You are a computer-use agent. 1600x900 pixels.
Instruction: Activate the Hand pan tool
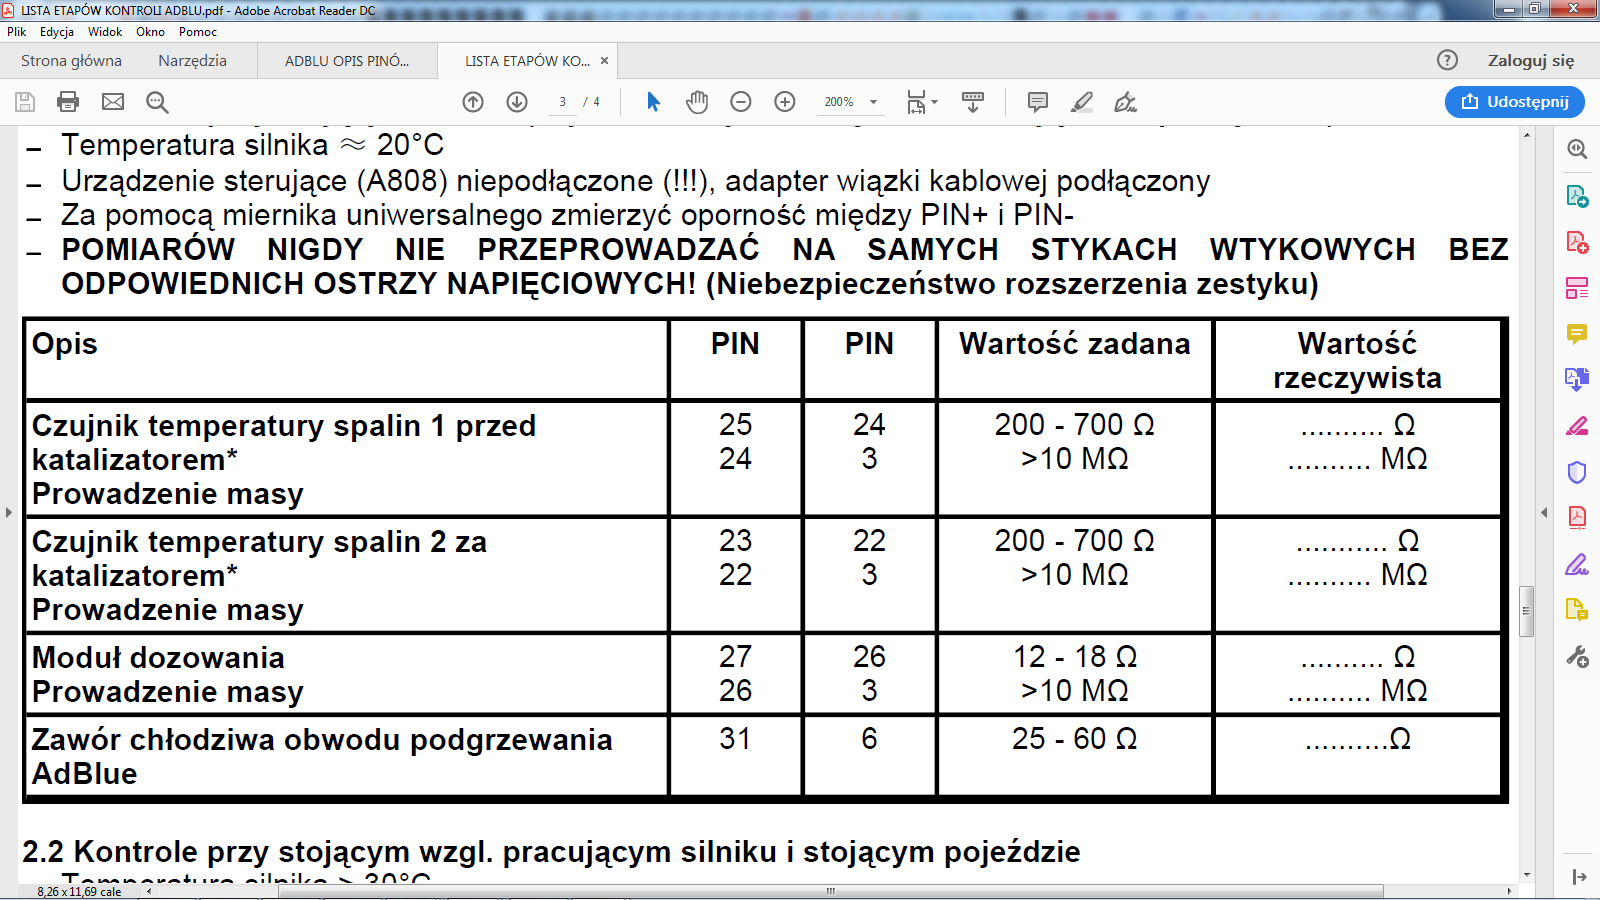(697, 102)
